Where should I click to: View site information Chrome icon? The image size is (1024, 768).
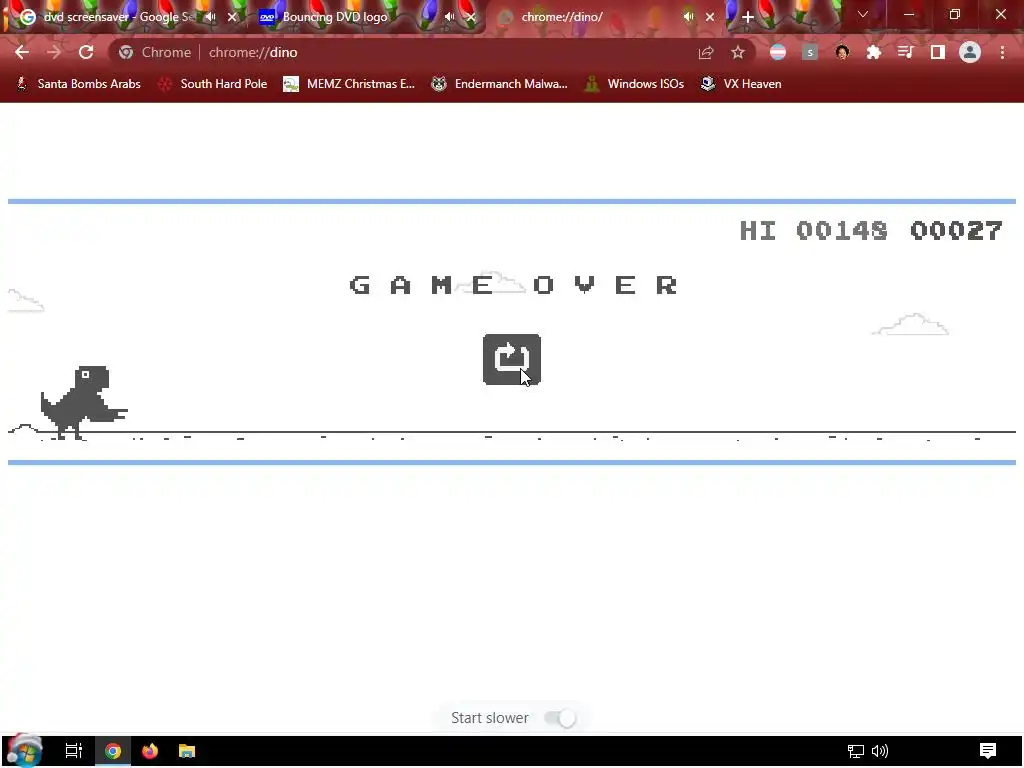pyautogui.click(x=126, y=52)
